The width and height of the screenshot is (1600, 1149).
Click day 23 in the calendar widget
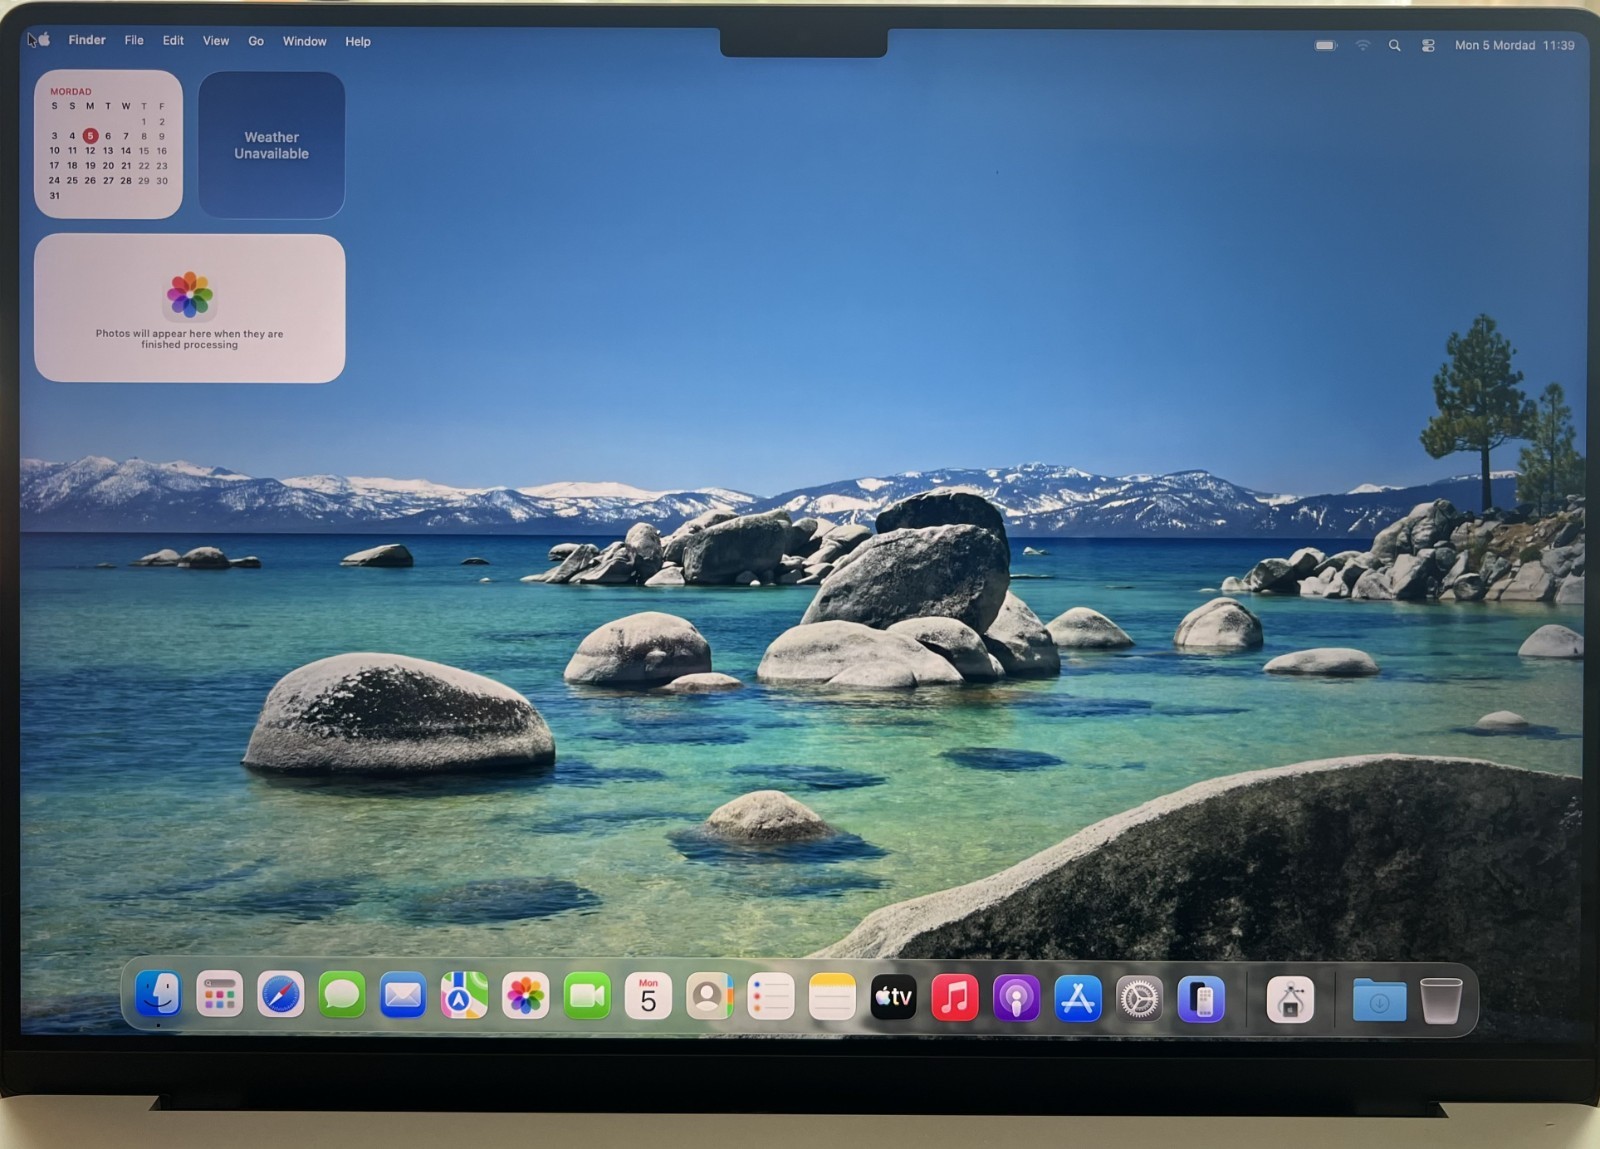[162, 166]
